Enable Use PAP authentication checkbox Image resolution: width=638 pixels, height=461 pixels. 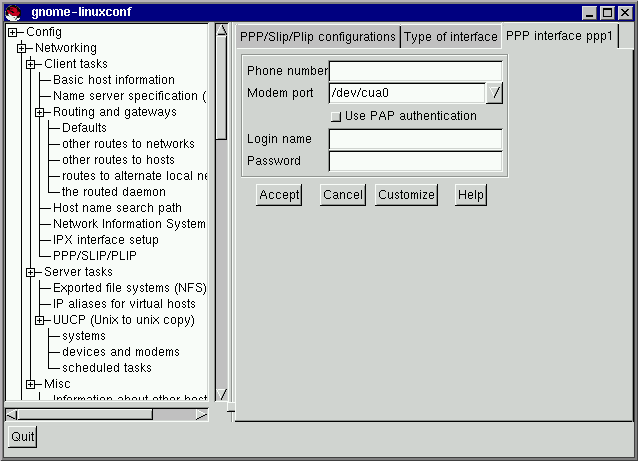coord(336,116)
